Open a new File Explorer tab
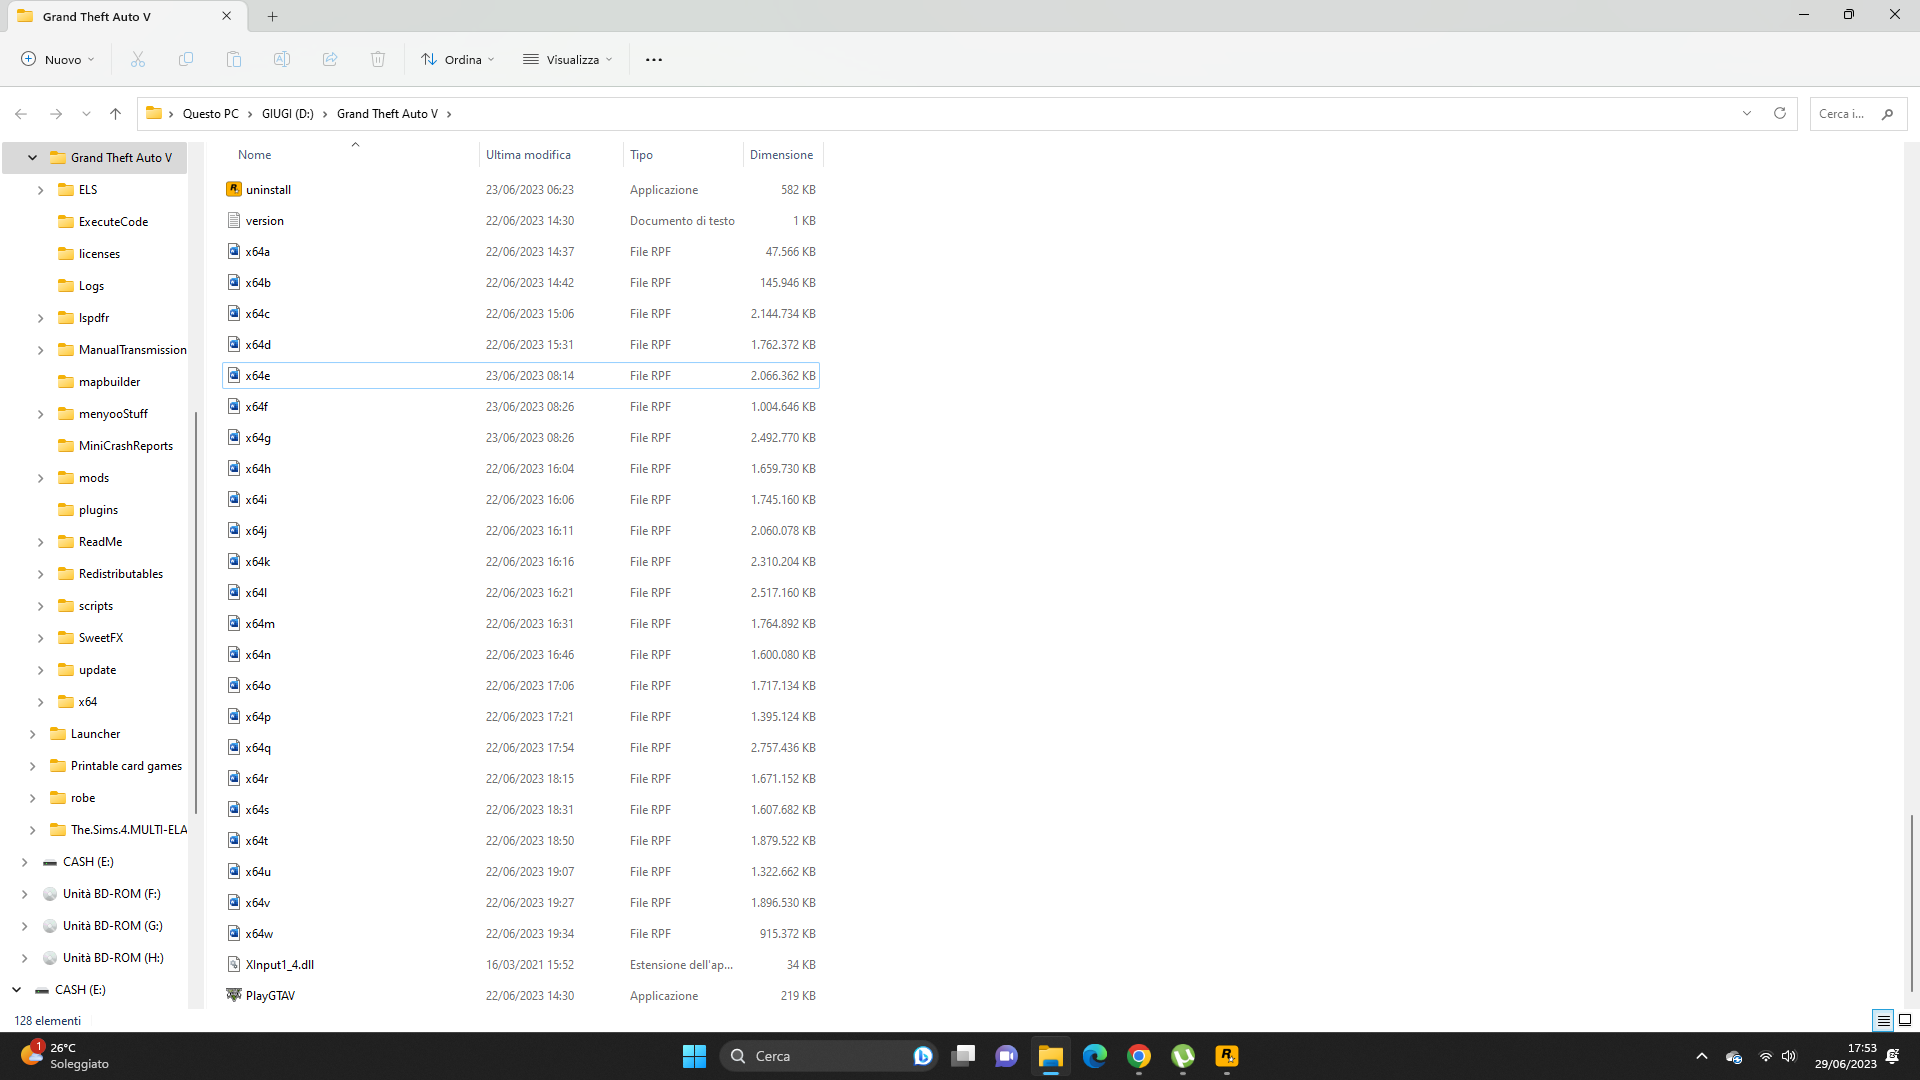Viewport: 1920px width, 1080px height. point(273,16)
